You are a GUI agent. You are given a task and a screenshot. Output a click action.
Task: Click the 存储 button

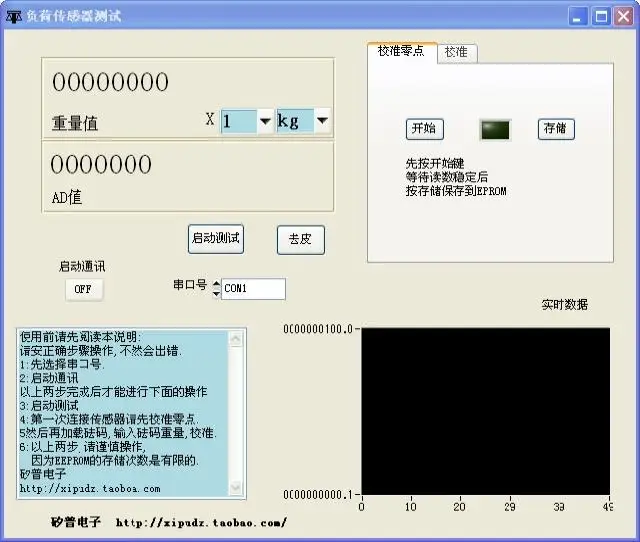coord(556,129)
